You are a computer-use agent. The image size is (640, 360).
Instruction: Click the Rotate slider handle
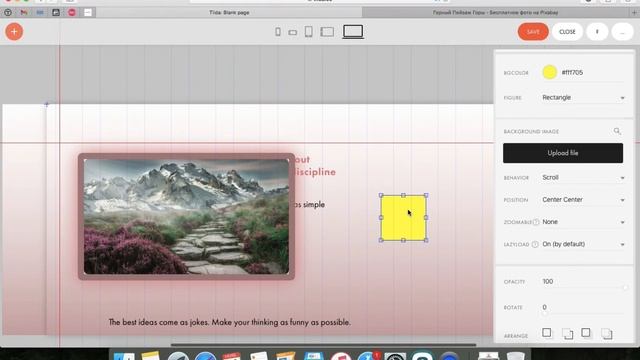[x=545, y=313]
